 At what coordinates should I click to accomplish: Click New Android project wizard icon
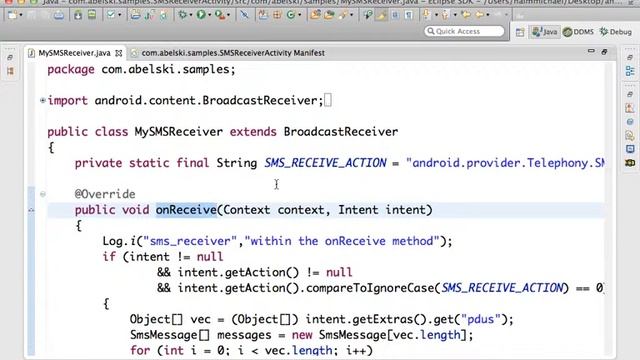click(135, 15)
